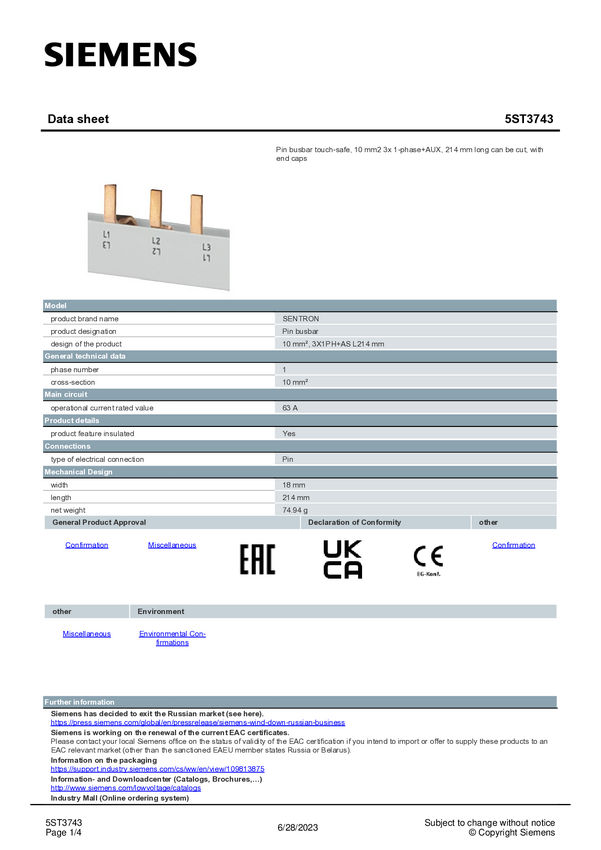
Task: Click the 'Yes' insulated feature value
Action: pyautogui.click(x=289, y=434)
